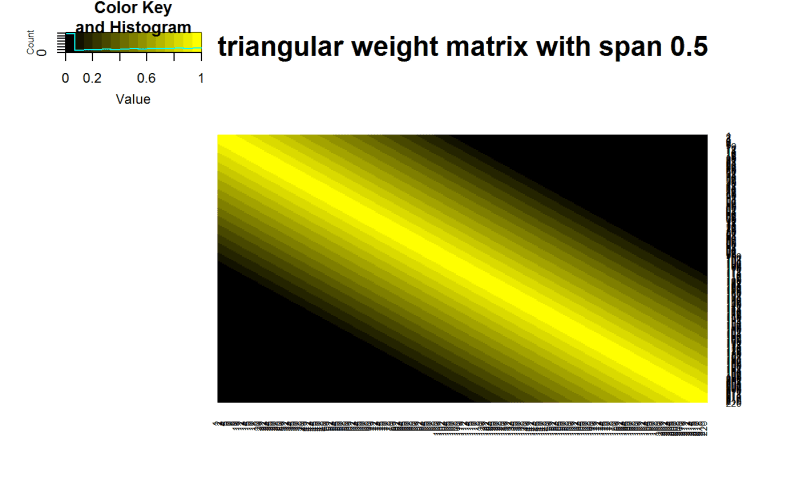799x494 pixels.
Task: Click the '0.2' tick label on color key
Action: 92,78
